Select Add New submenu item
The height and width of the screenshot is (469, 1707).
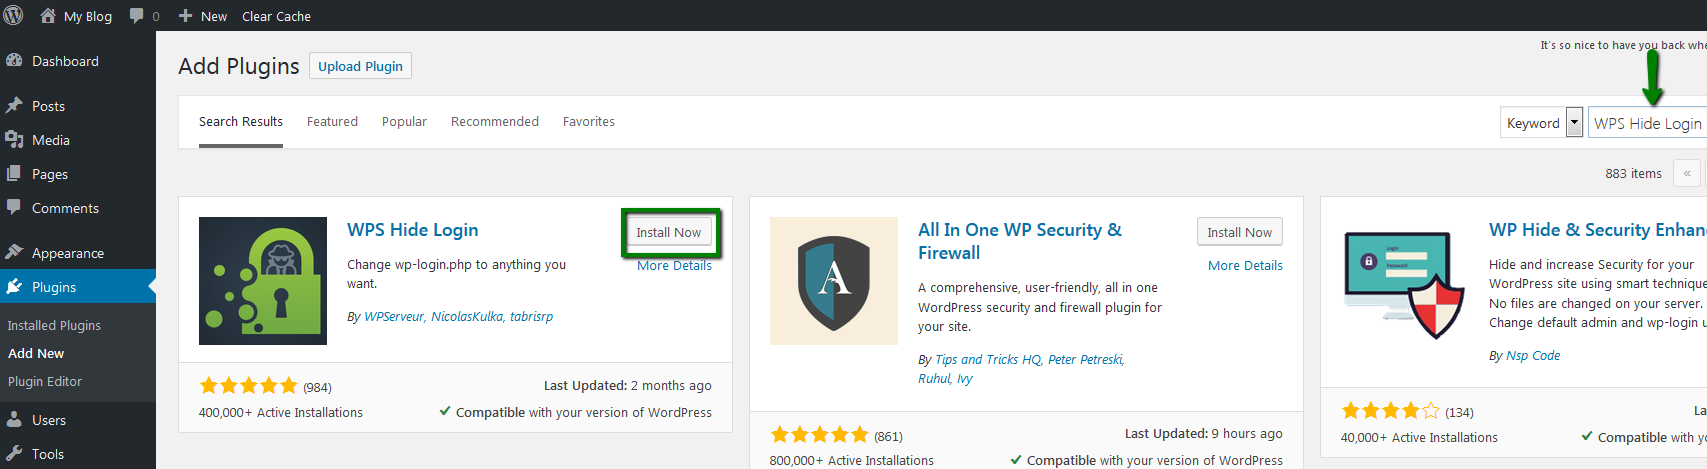(36, 353)
